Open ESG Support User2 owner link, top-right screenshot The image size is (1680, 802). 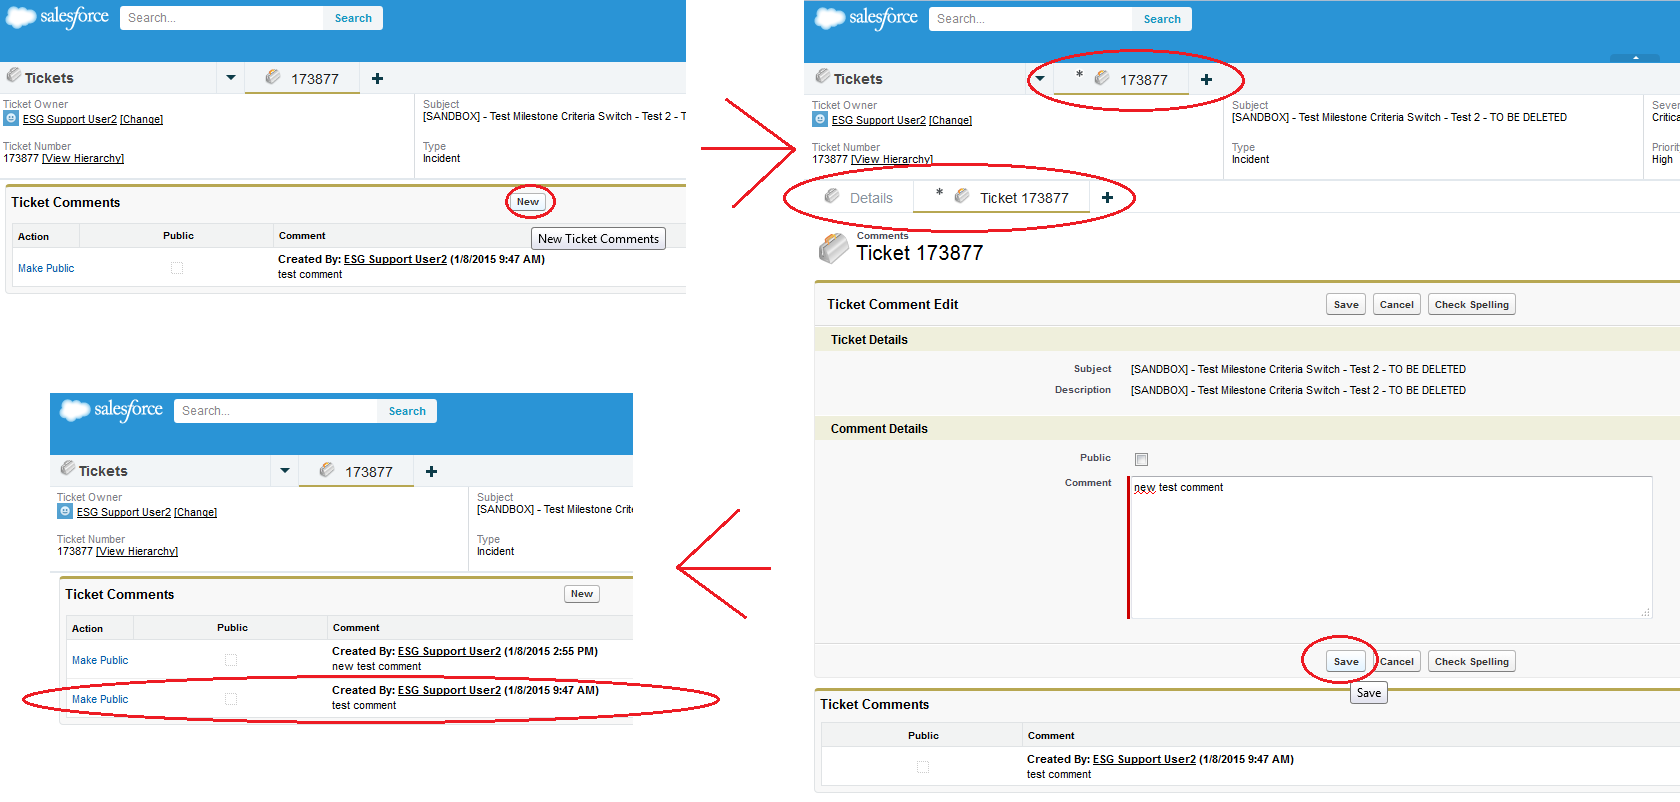(879, 120)
